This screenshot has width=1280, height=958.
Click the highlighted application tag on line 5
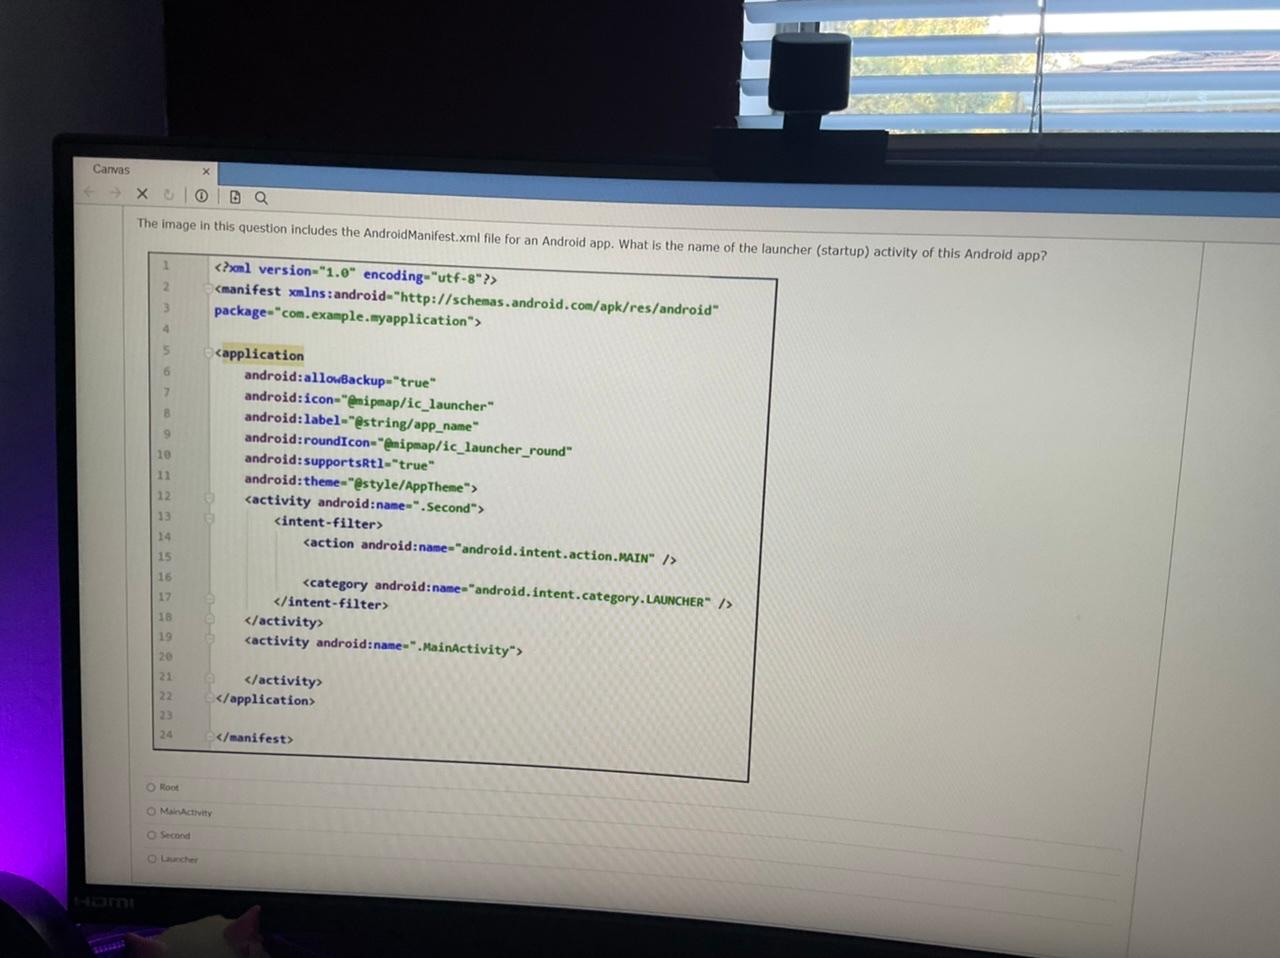261,354
